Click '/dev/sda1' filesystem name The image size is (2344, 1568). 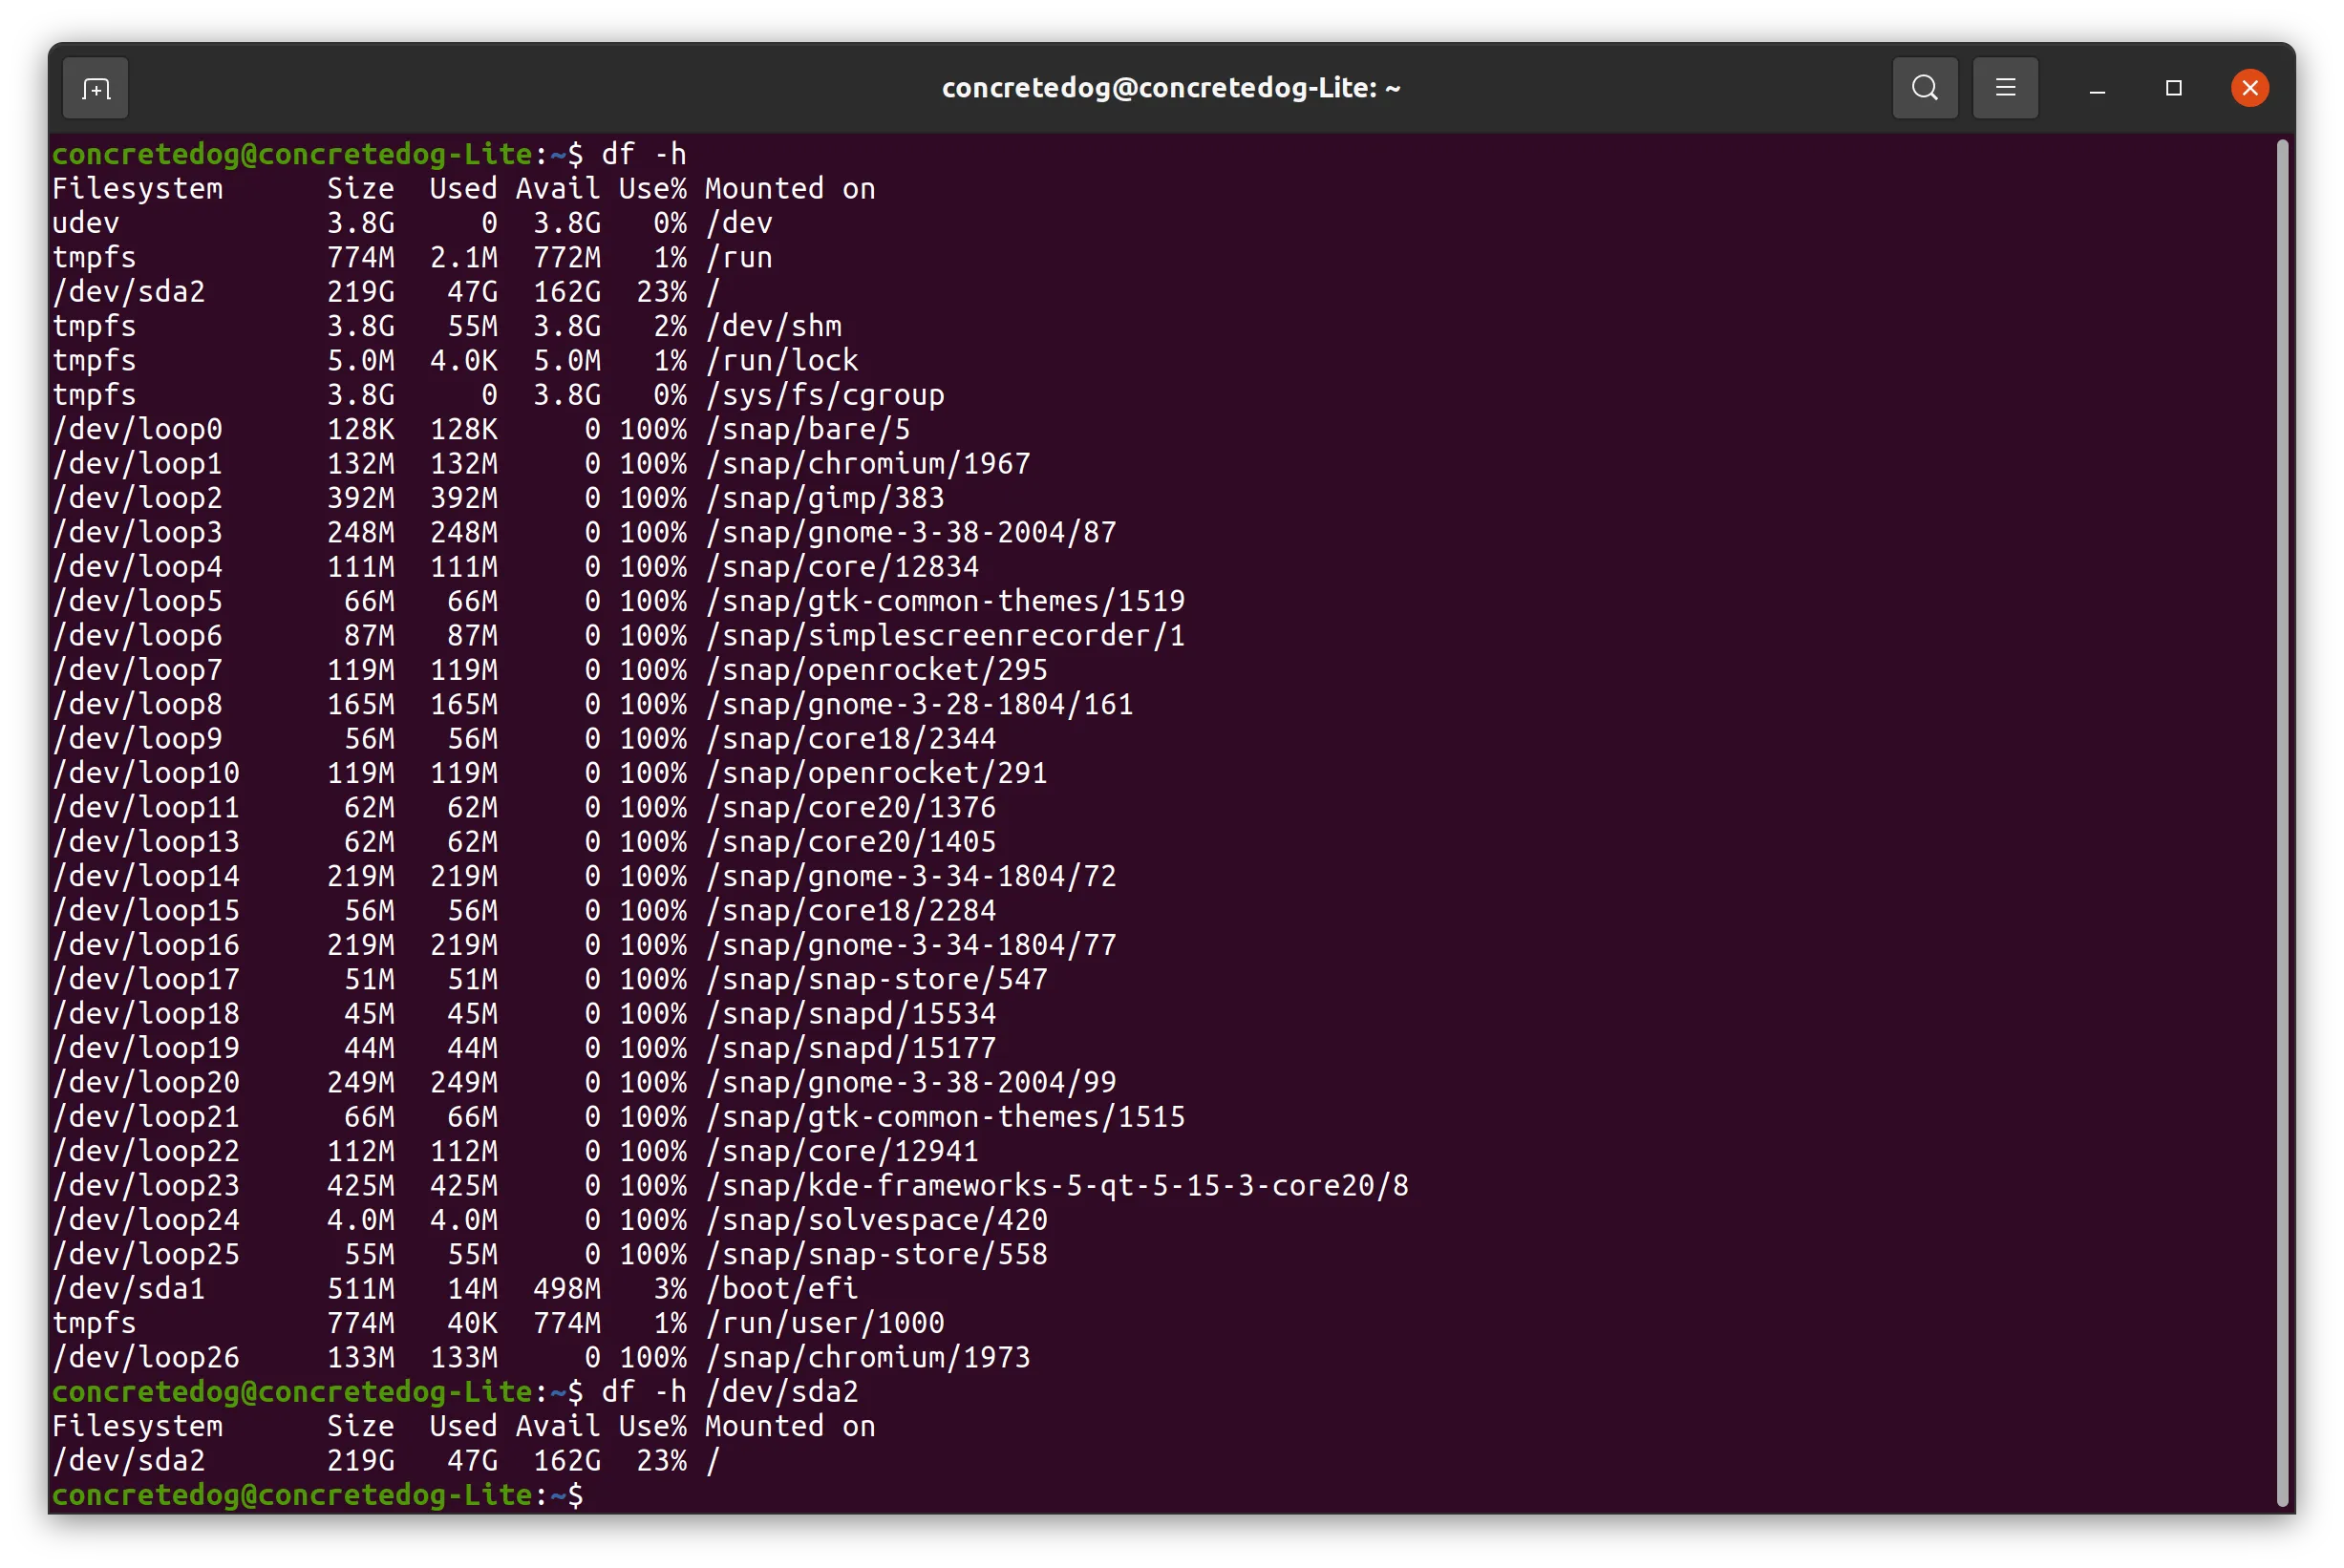click(x=129, y=1288)
